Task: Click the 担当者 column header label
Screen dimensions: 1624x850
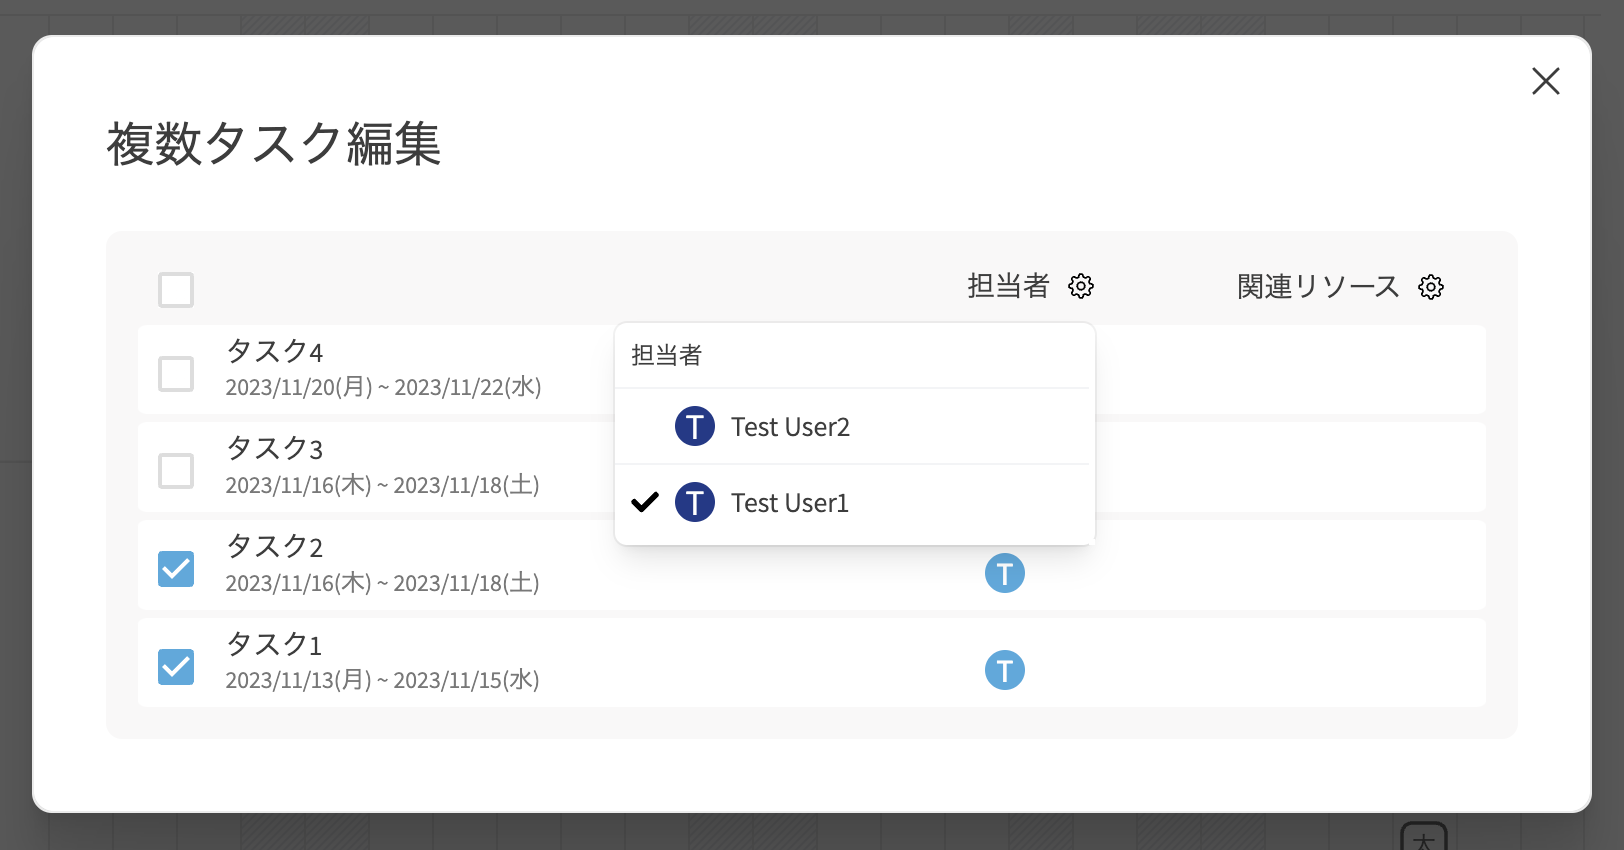Action: (1008, 286)
